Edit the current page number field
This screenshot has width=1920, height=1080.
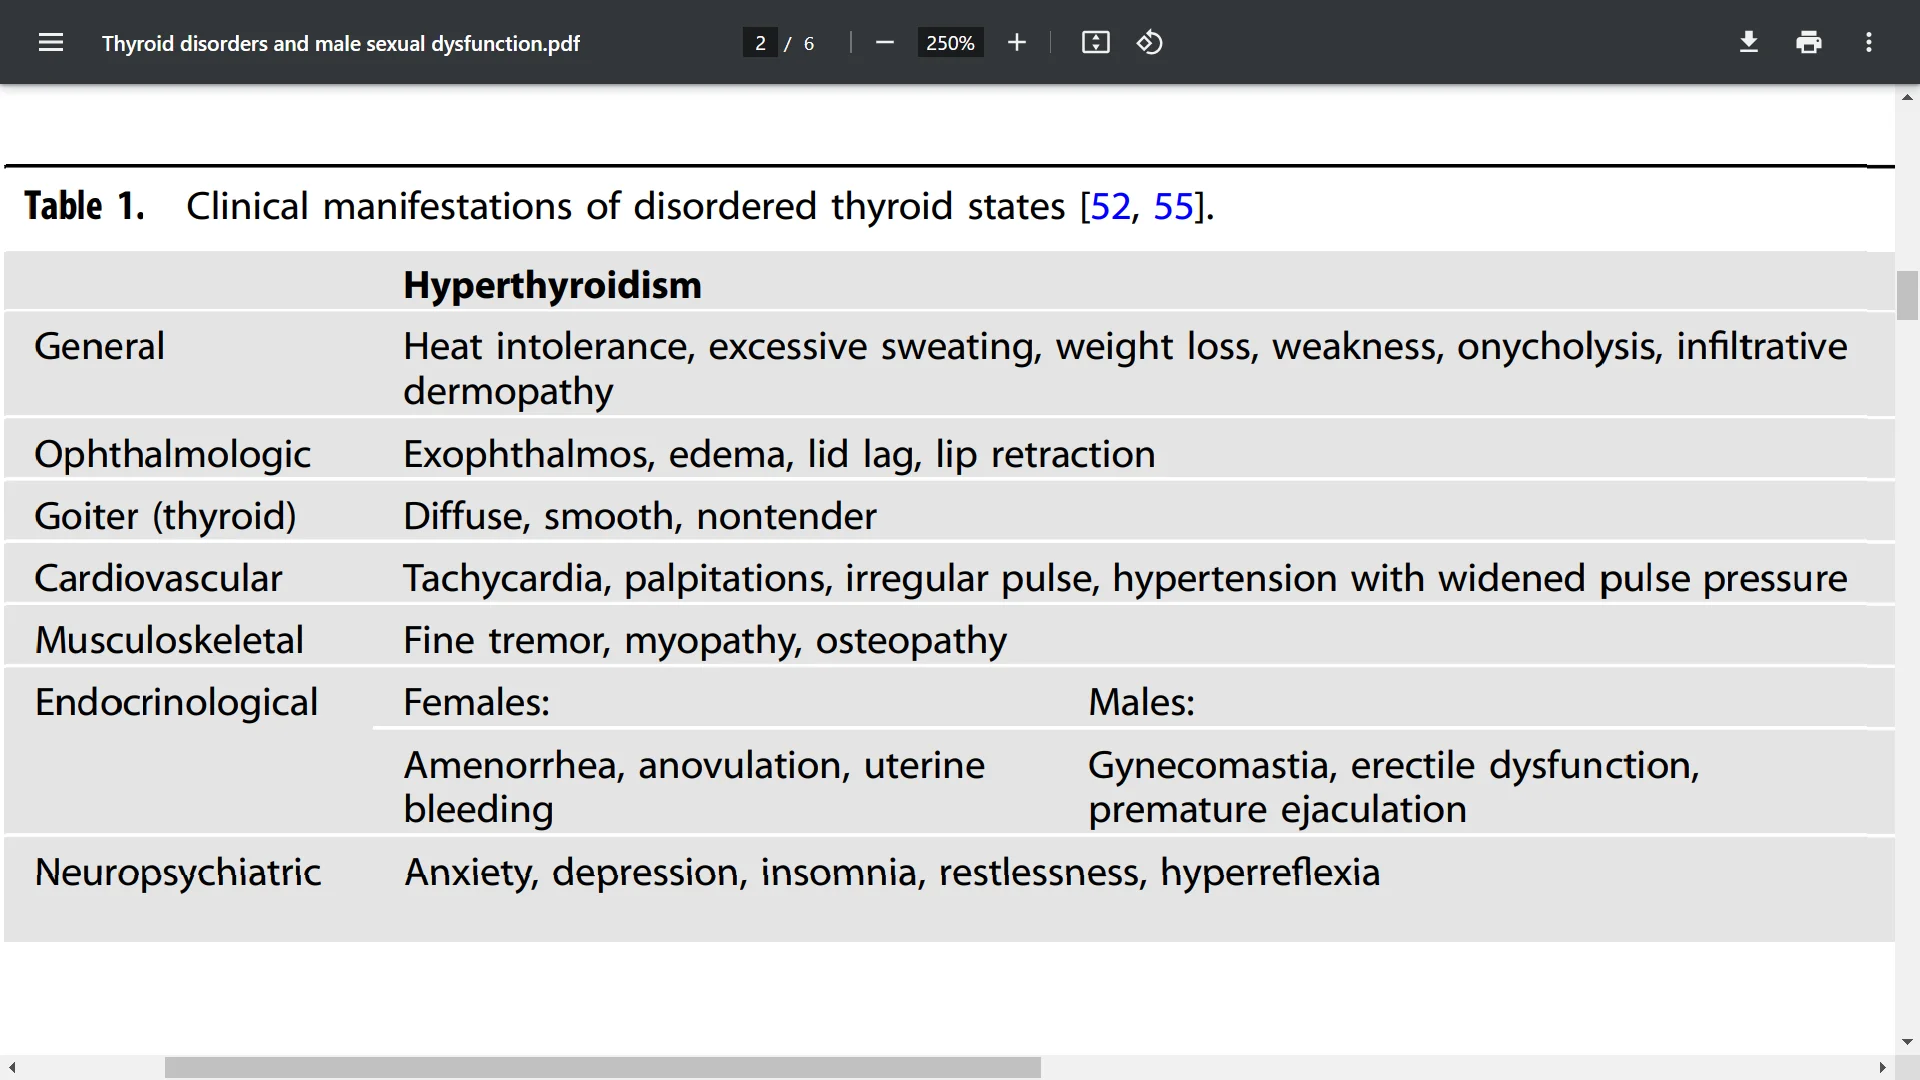(x=760, y=43)
